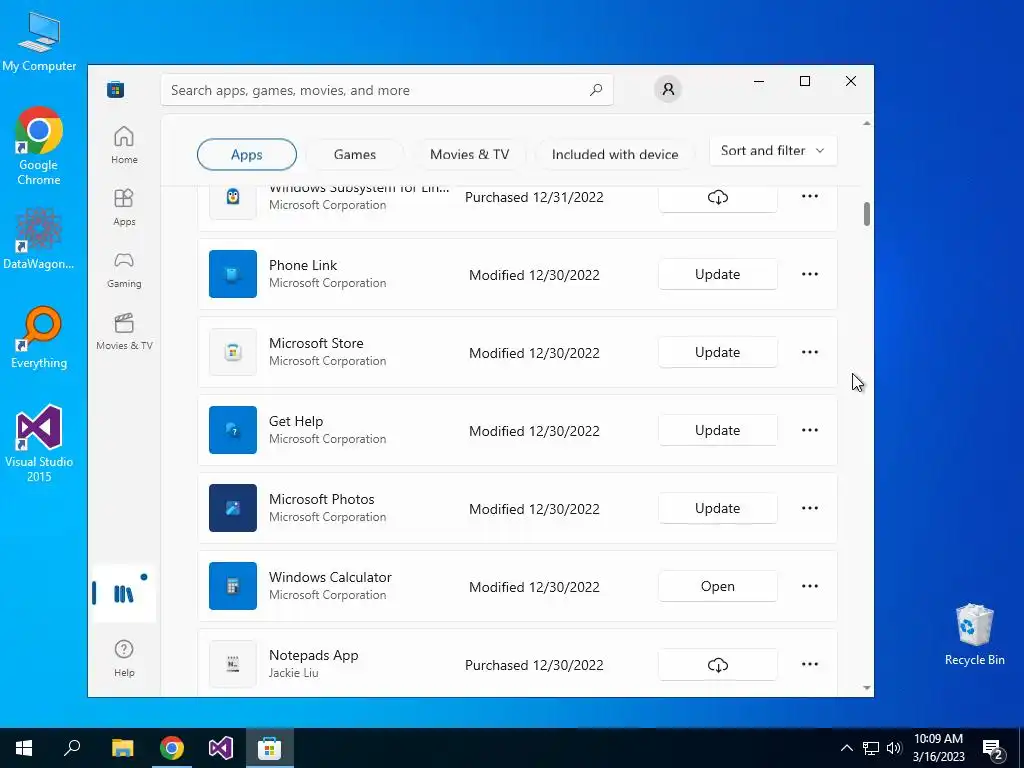Click the Get Help app icon
Screen dimensions: 1024x768
coord(232,430)
